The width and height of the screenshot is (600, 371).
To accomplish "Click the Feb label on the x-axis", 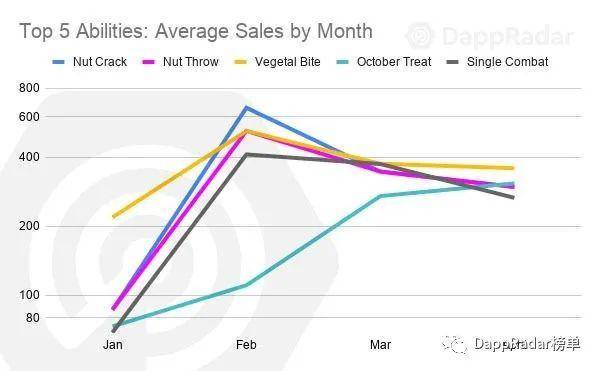I will tap(246, 345).
